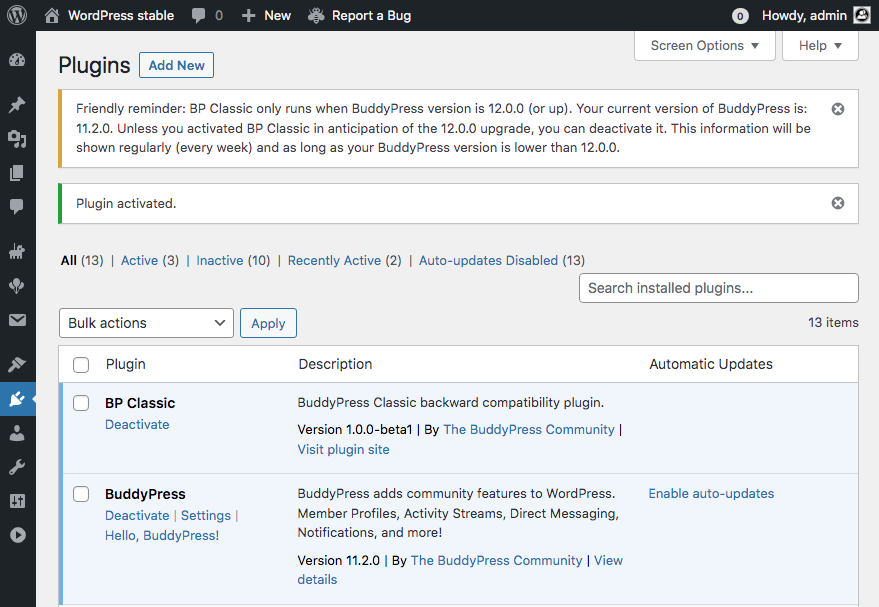Viewport: 879px width, 607px height.
Task: View details of BuddyPress plugin
Action: (x=608, y=560)
